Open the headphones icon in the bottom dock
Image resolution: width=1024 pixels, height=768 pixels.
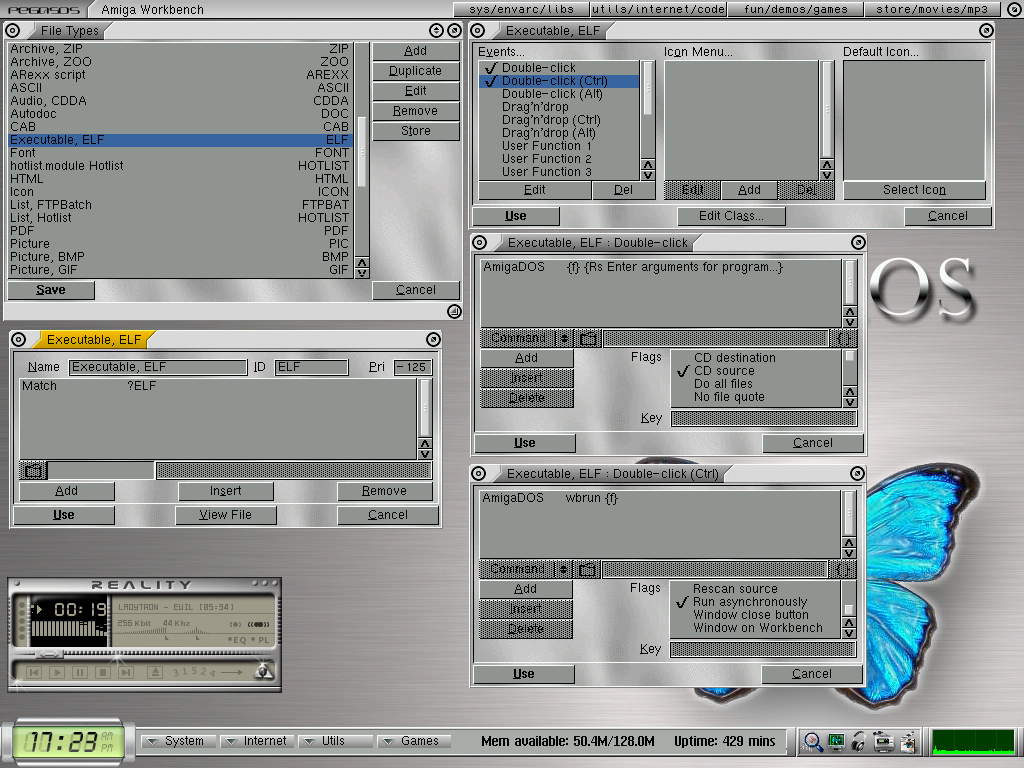click(x=859, y=742)
